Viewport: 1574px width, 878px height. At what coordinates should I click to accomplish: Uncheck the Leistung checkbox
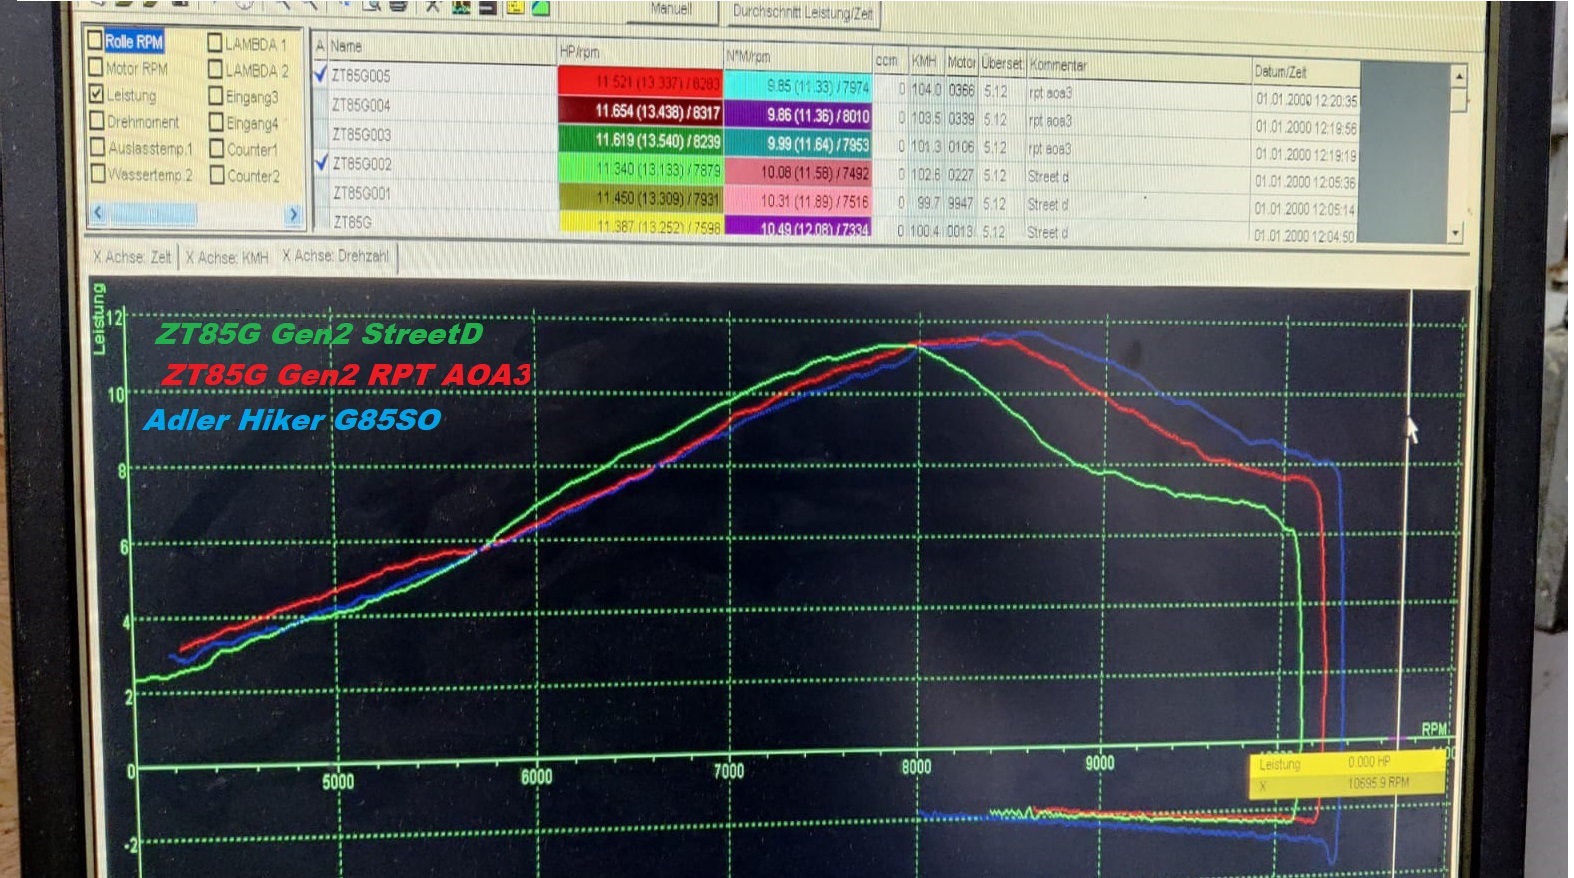97,94
